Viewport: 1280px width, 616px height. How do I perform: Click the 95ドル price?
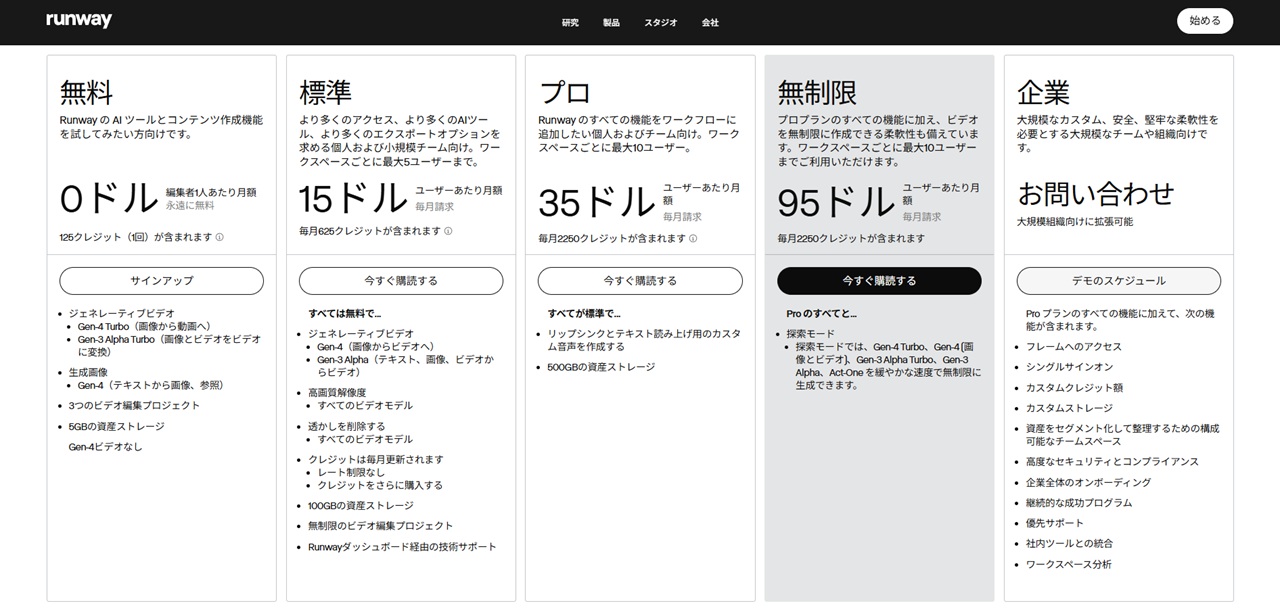(836, 203)
